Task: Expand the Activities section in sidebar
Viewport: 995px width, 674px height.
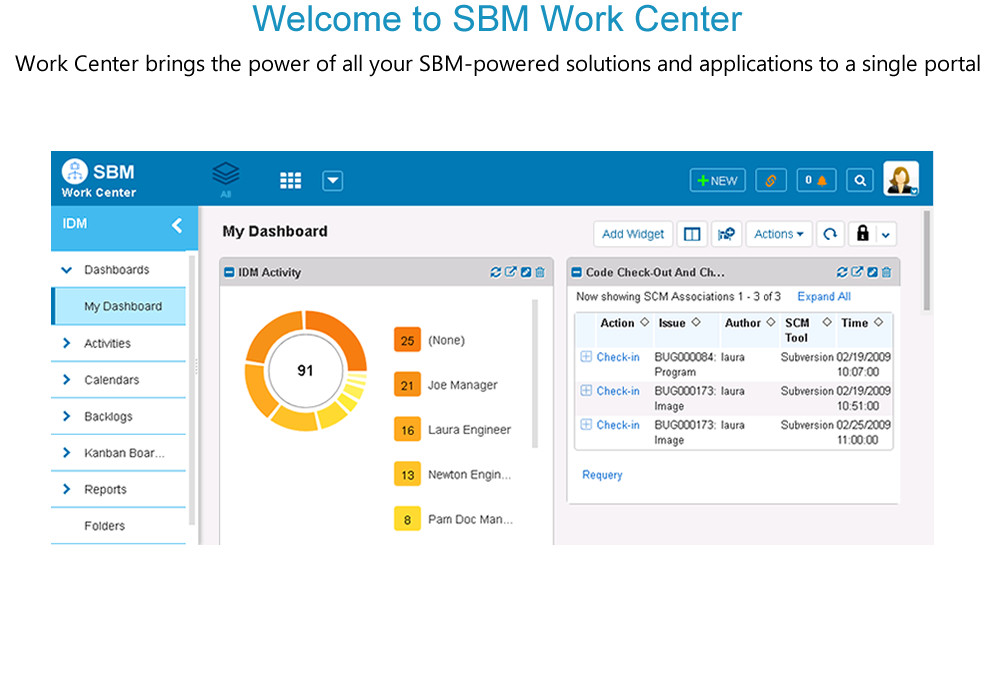Action: pyautogui.click(x=67, y=343)
